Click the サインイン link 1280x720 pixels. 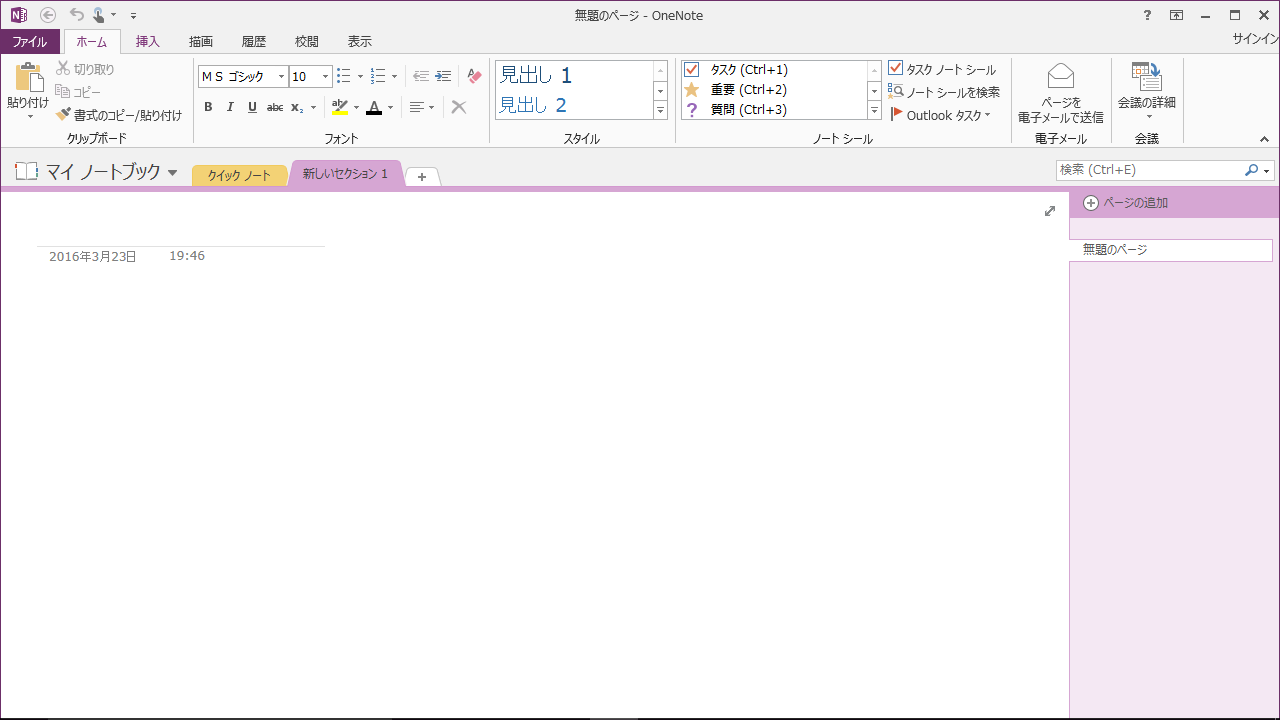click(x=1255, y=39)
